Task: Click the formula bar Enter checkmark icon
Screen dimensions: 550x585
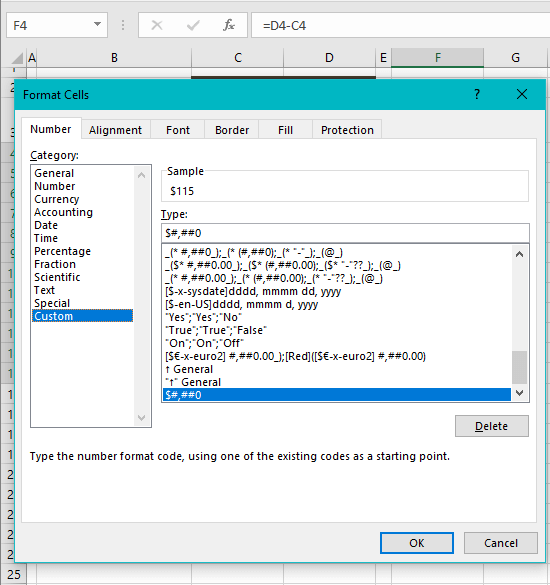Action: (x=193, y=25)
